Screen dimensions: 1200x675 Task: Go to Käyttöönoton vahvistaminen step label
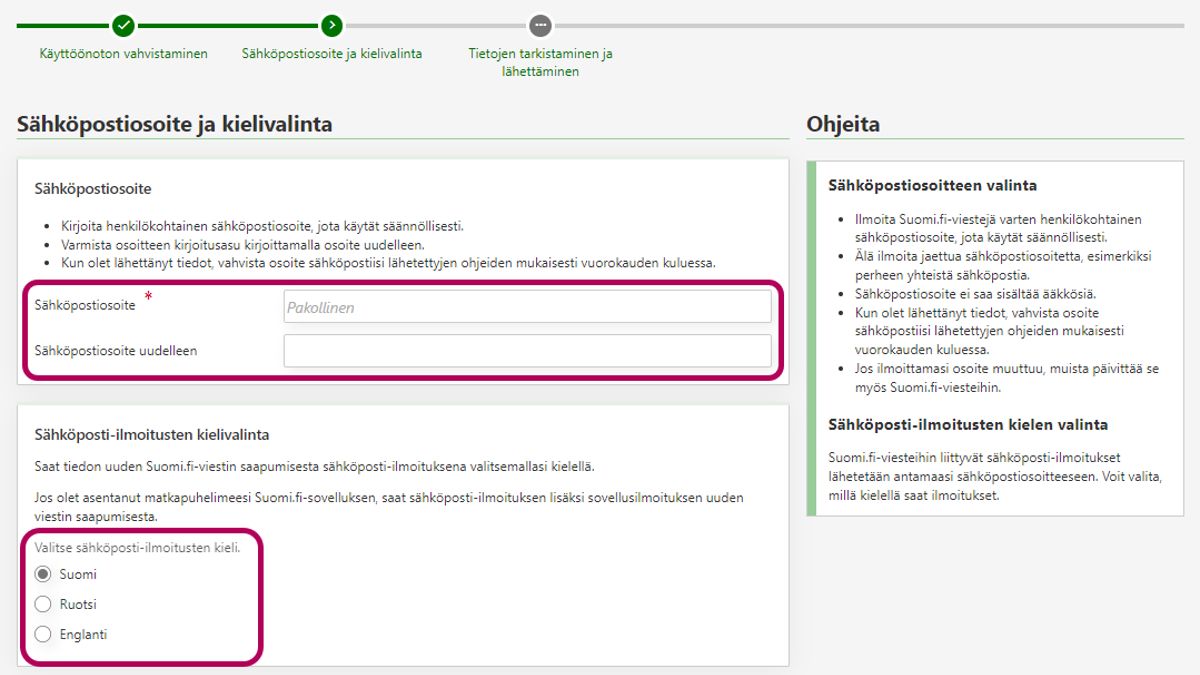[x=123, y=54]
